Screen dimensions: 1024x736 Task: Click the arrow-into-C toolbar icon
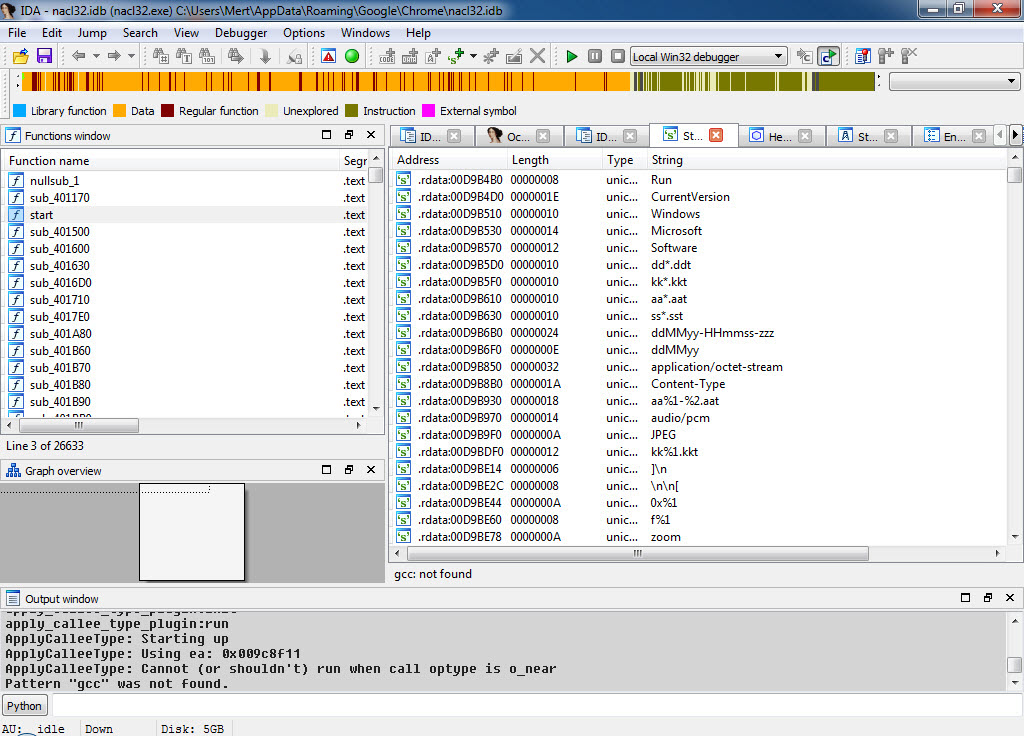click(x=805, y=57)
